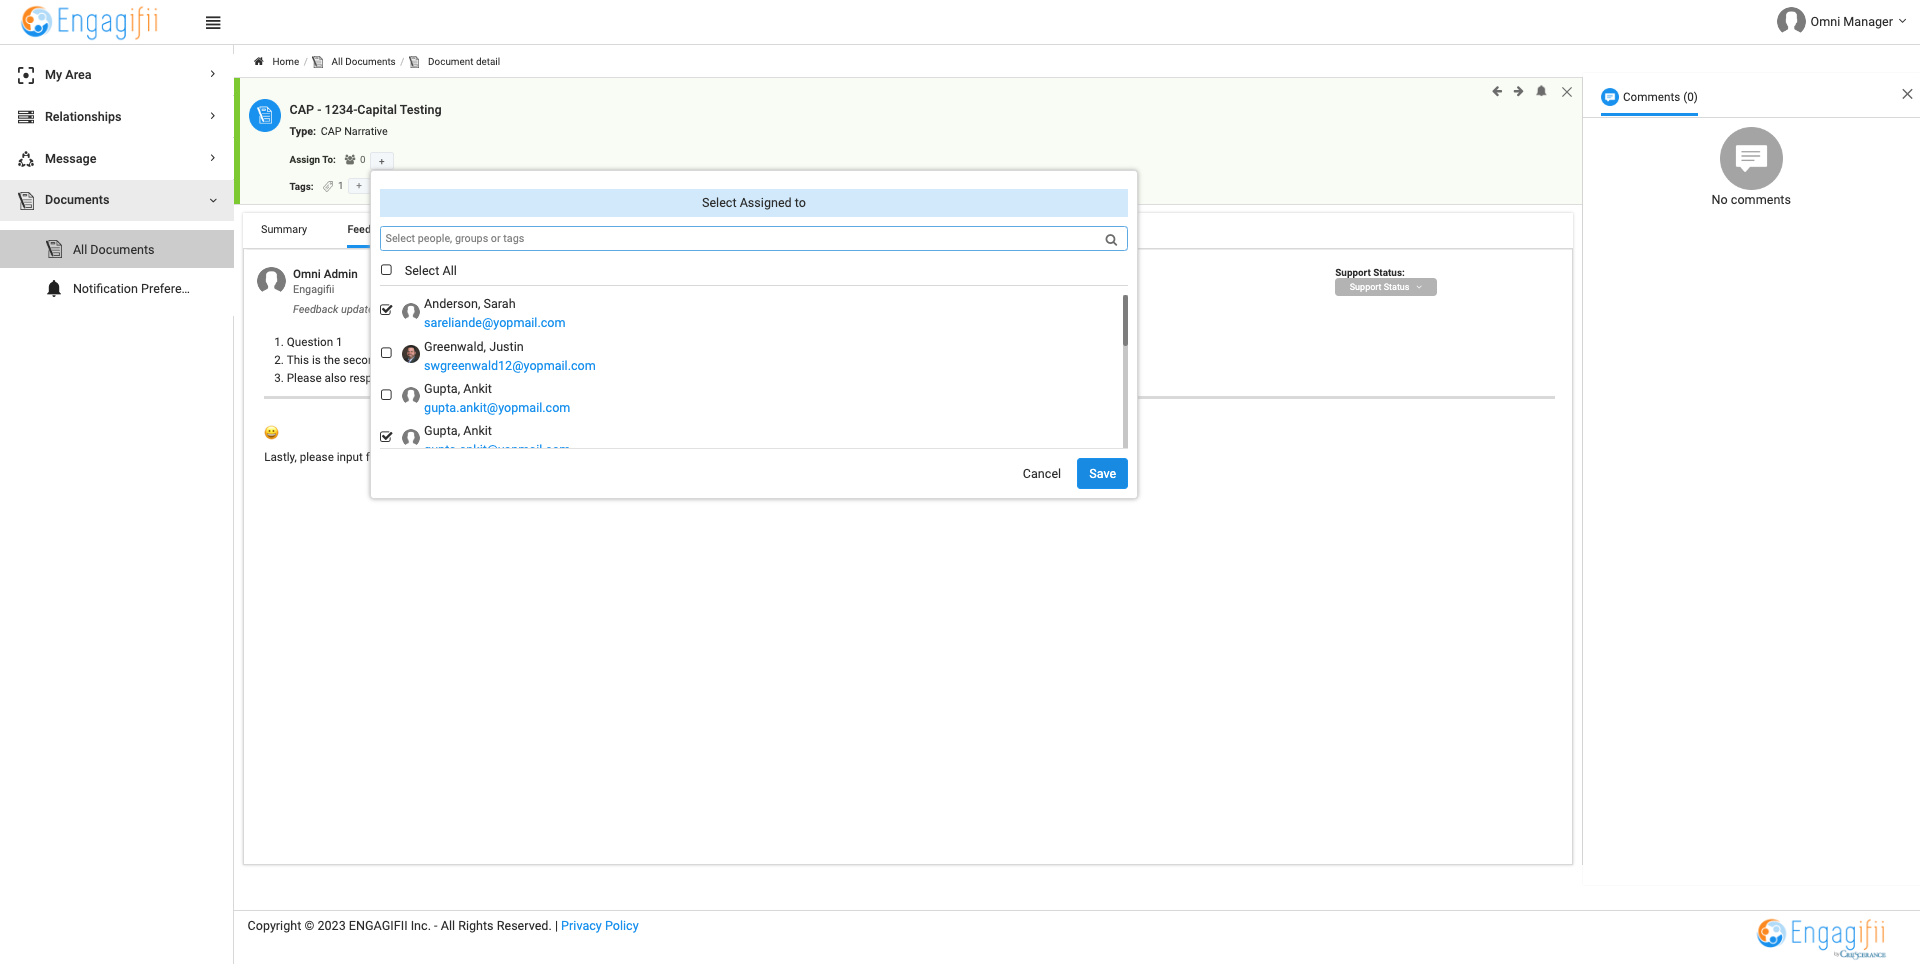Image resolution: width=1920 pixels, height=966 pixels.
Task: Close document detail with X icon
Action: tap(1567, 92)
